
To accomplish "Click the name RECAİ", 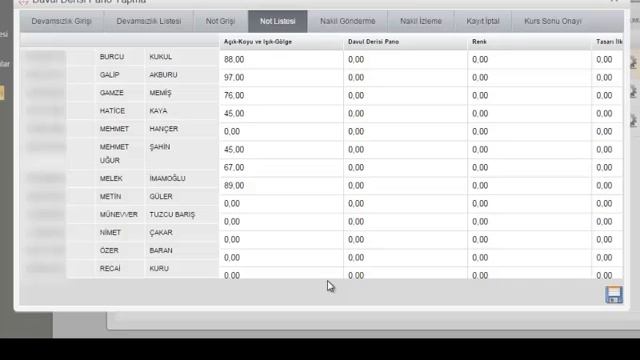I will point(110,268).
